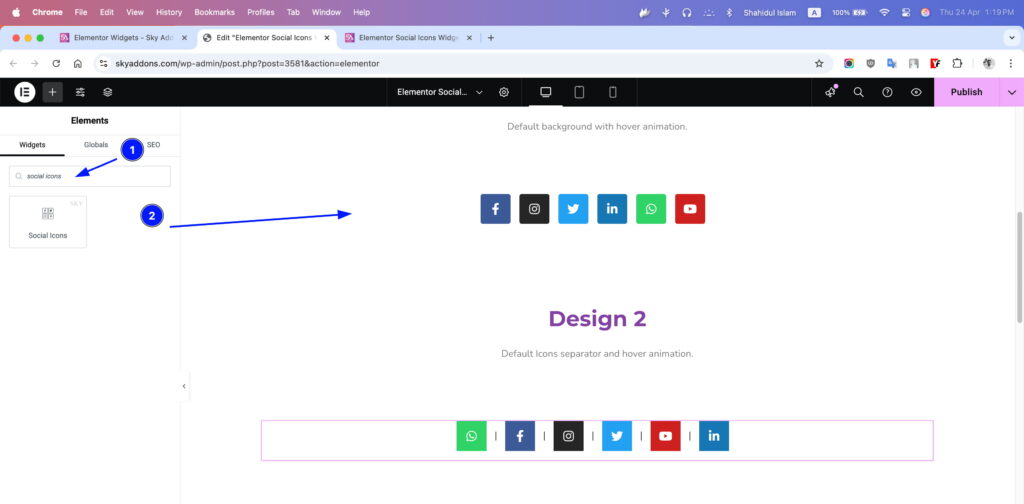Open the Apple menu
This screenshot has height=504, width=1024.
(x=16, y=12)
